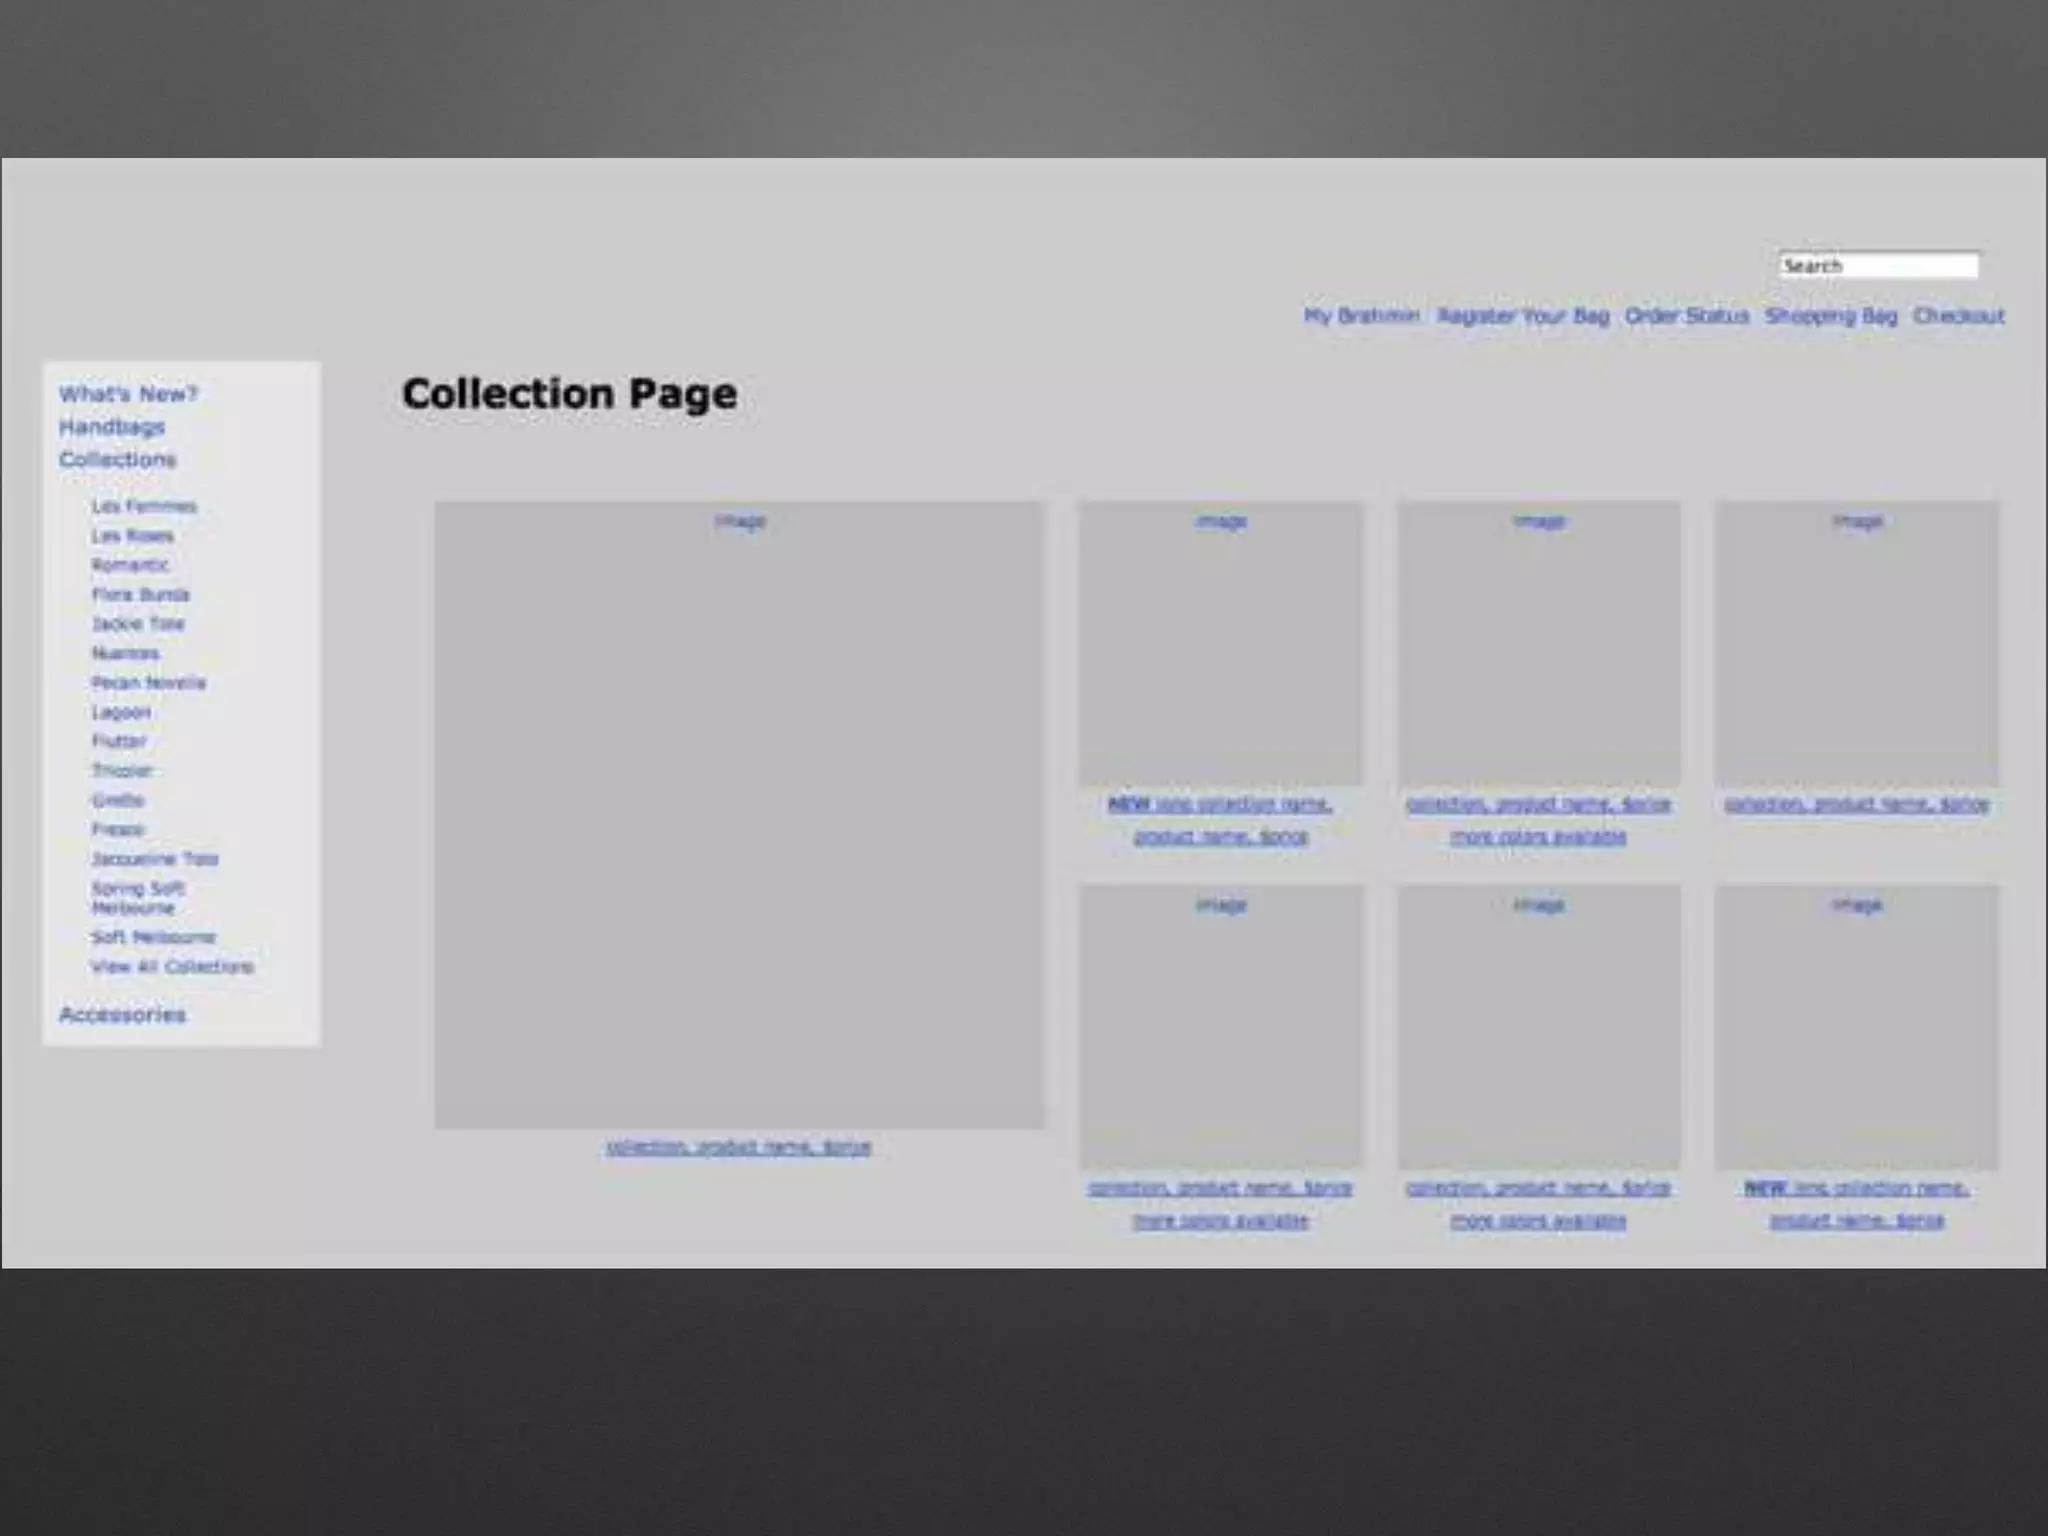Open the top-right product image placeholder
The width and height of the screenshot is (2048, 1536).
click(1856, 643)
